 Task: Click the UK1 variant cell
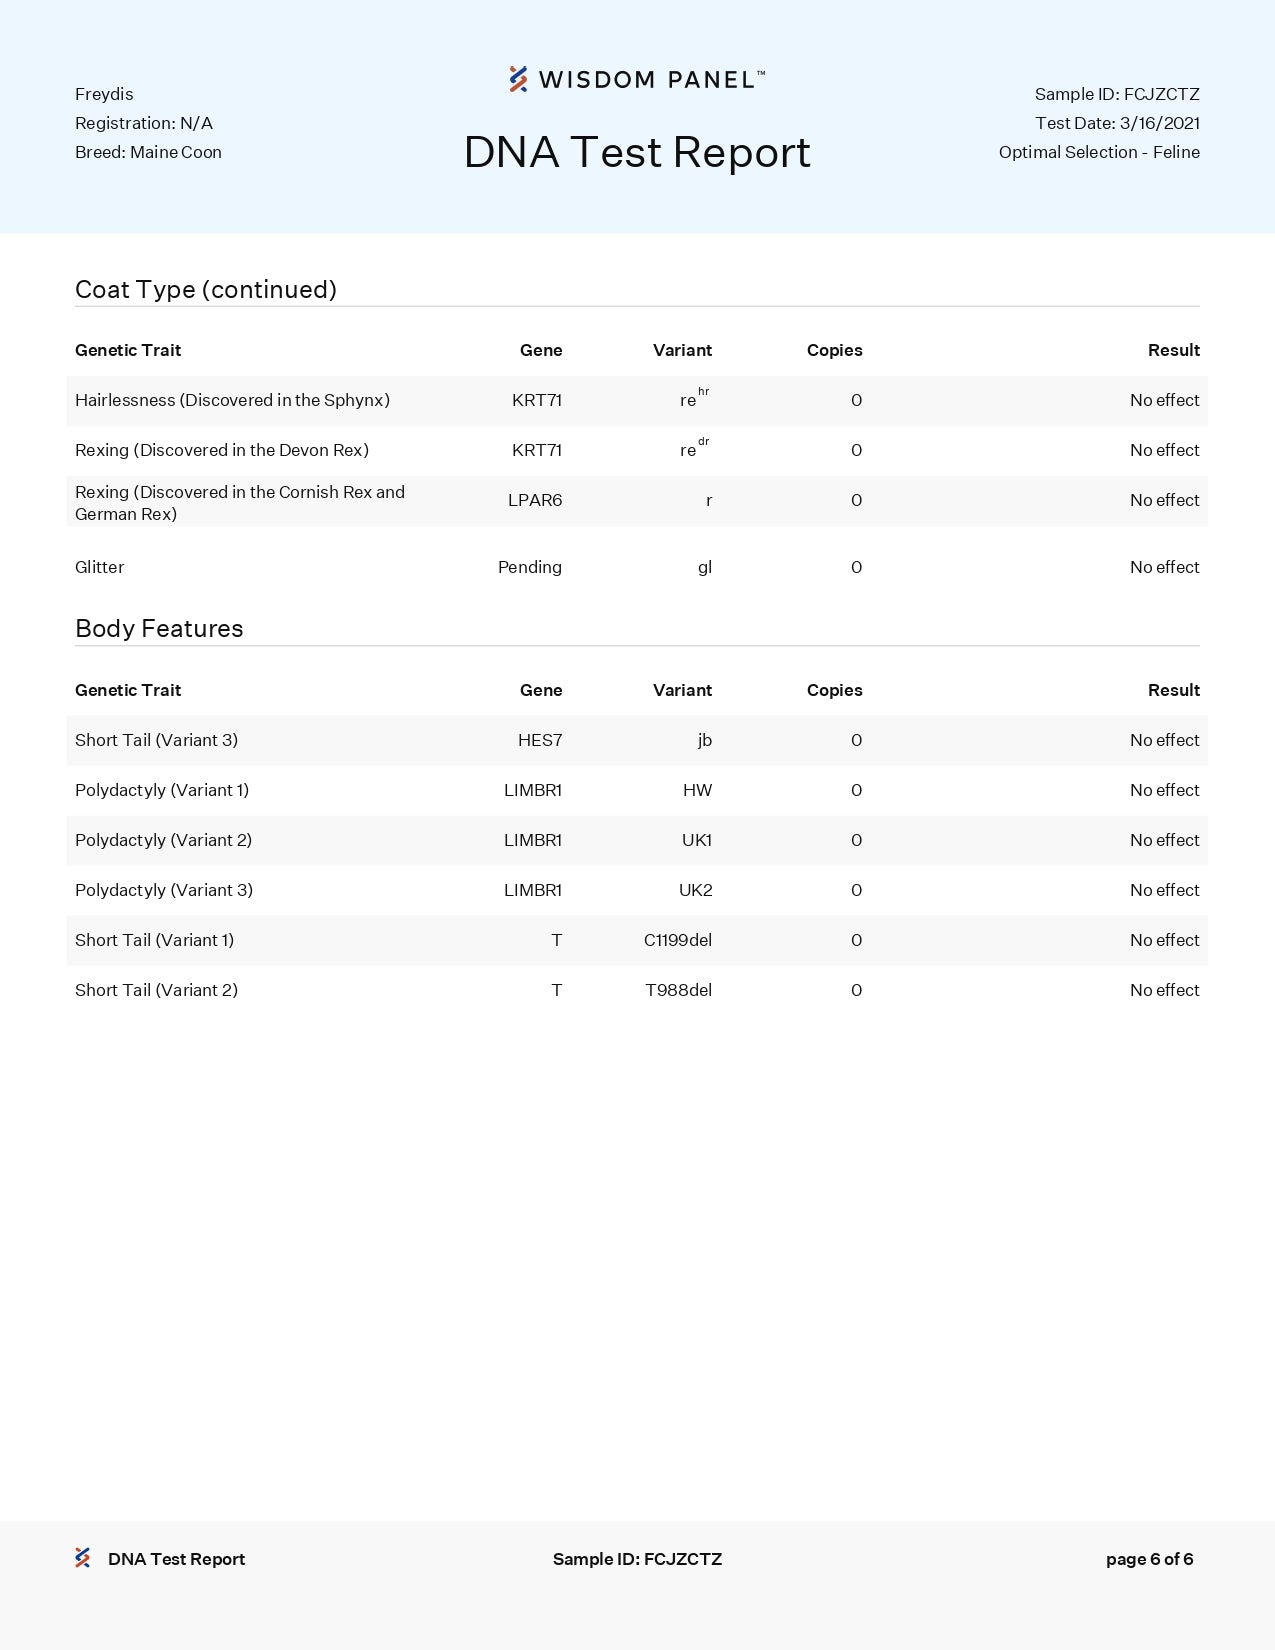tap(696, 840)
